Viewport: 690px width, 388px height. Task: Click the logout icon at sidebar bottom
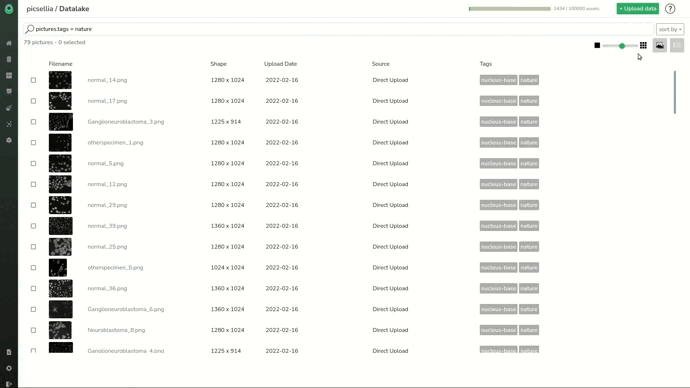[x=9, y=384]
